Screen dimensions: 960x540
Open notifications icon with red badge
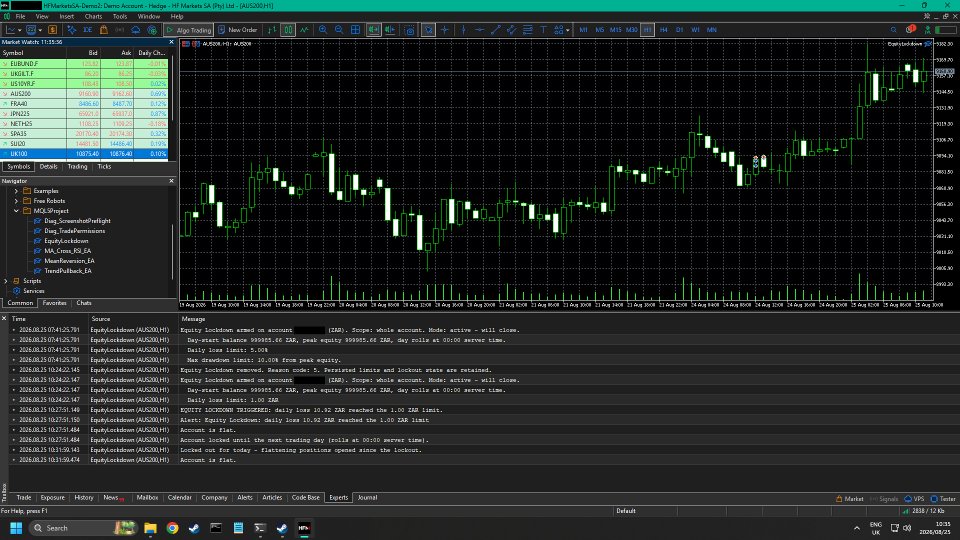point(910,29)
